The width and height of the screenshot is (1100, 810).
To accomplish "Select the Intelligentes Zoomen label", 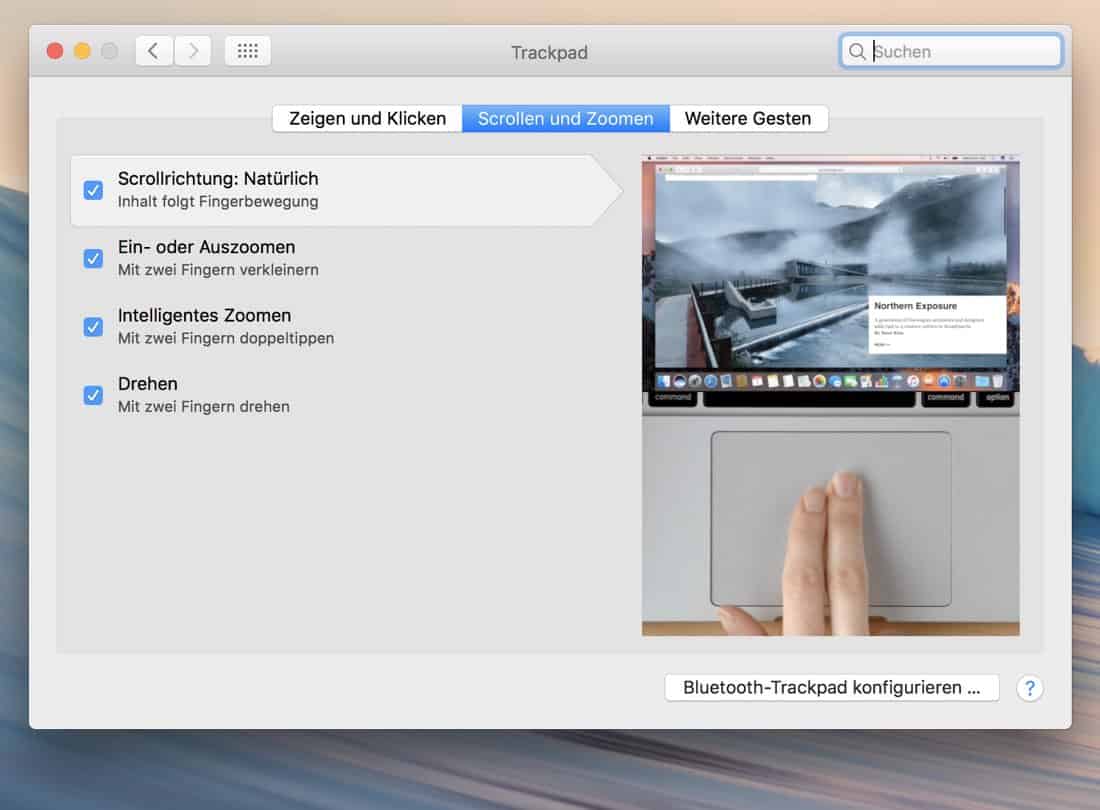I will point(204,316).
